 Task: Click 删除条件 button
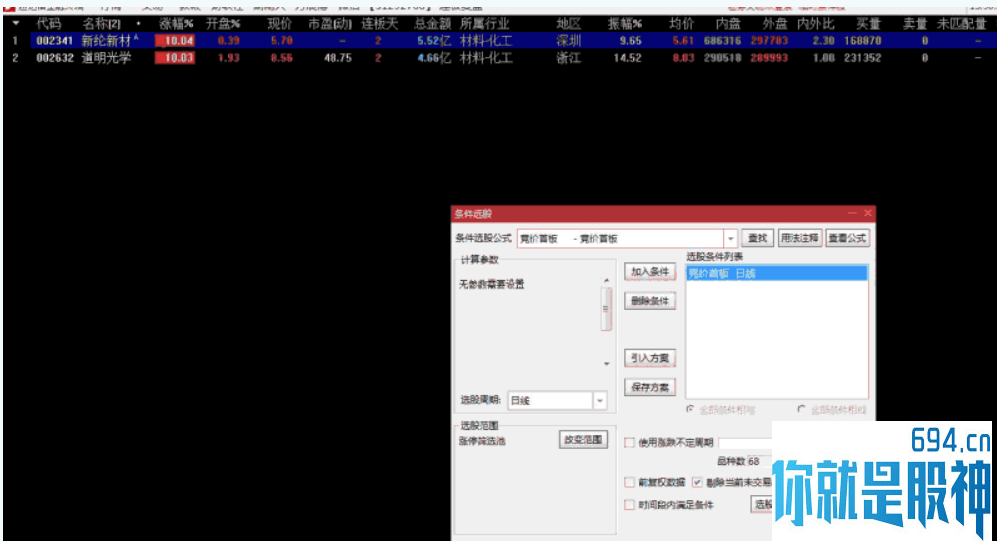pyautogui.click(x=650, y=301)
